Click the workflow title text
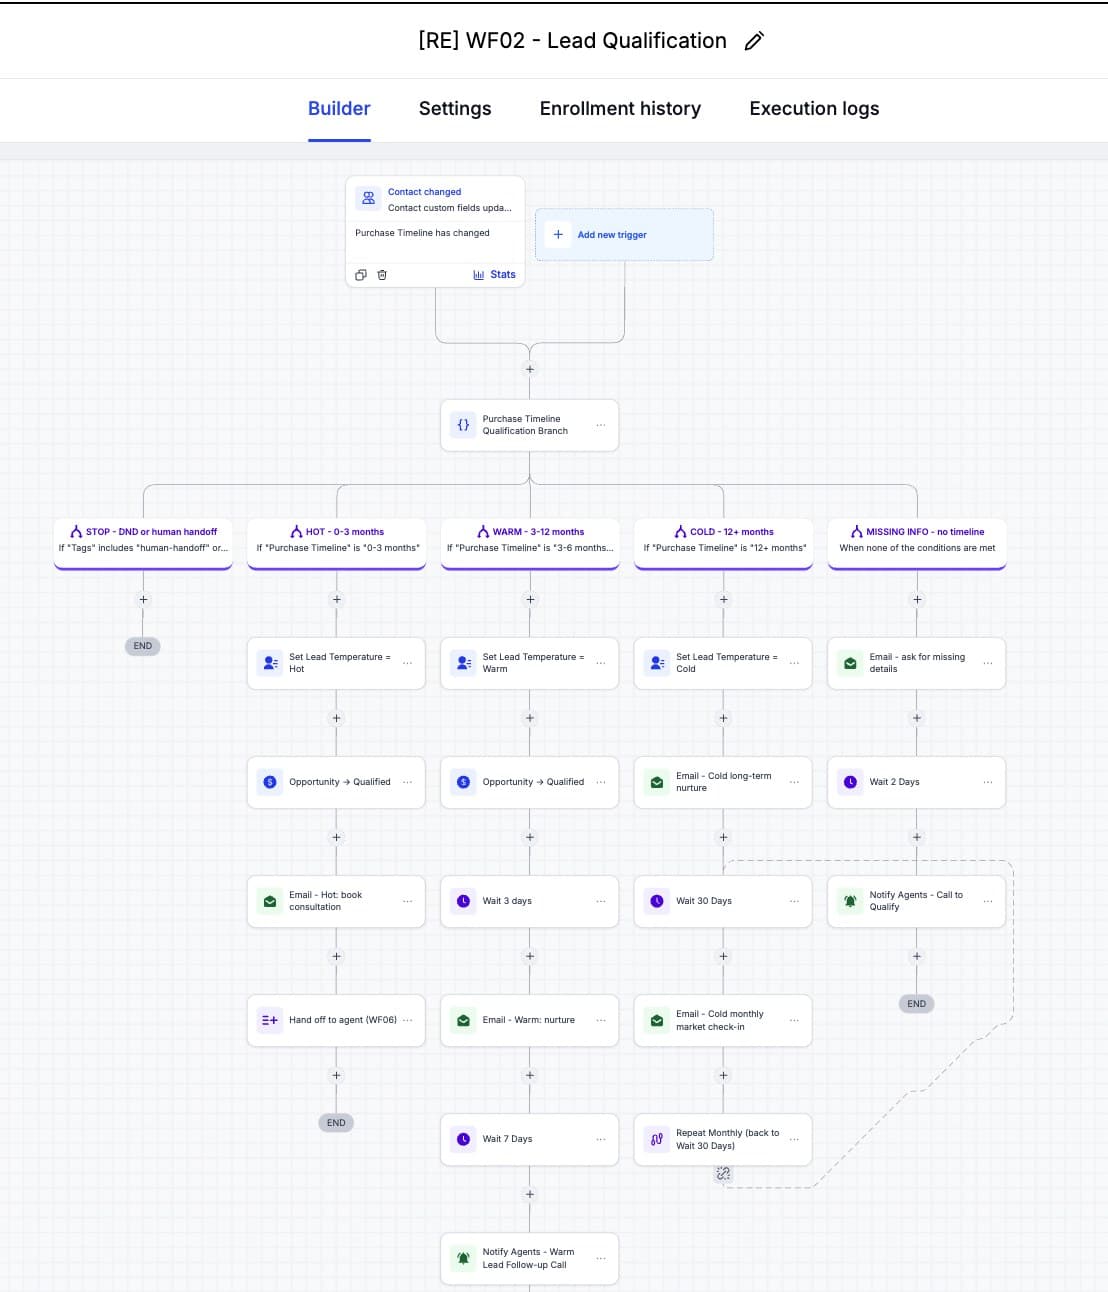The width and height of the screenshot is (1108, 1292). (572, 41)
